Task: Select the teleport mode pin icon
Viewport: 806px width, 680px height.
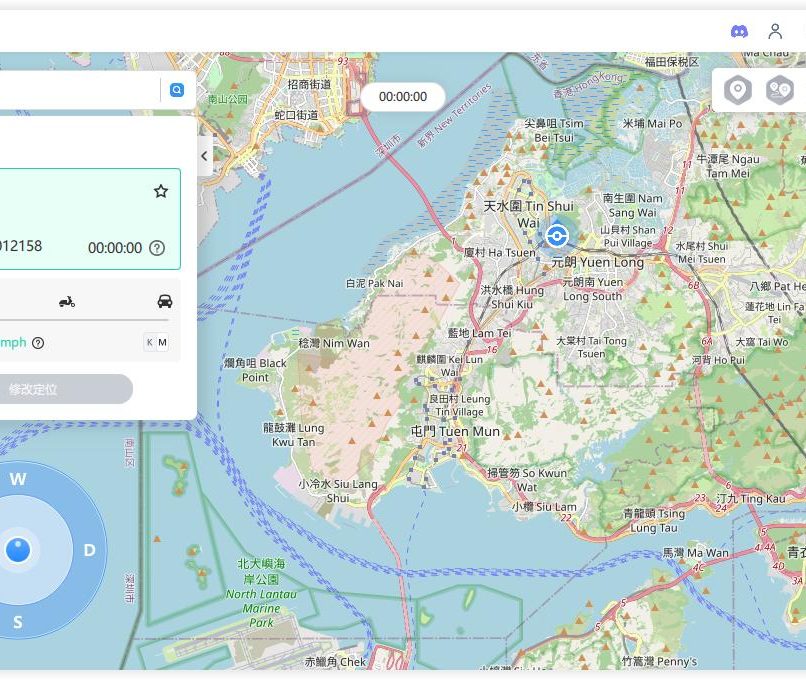Action: 738,90
